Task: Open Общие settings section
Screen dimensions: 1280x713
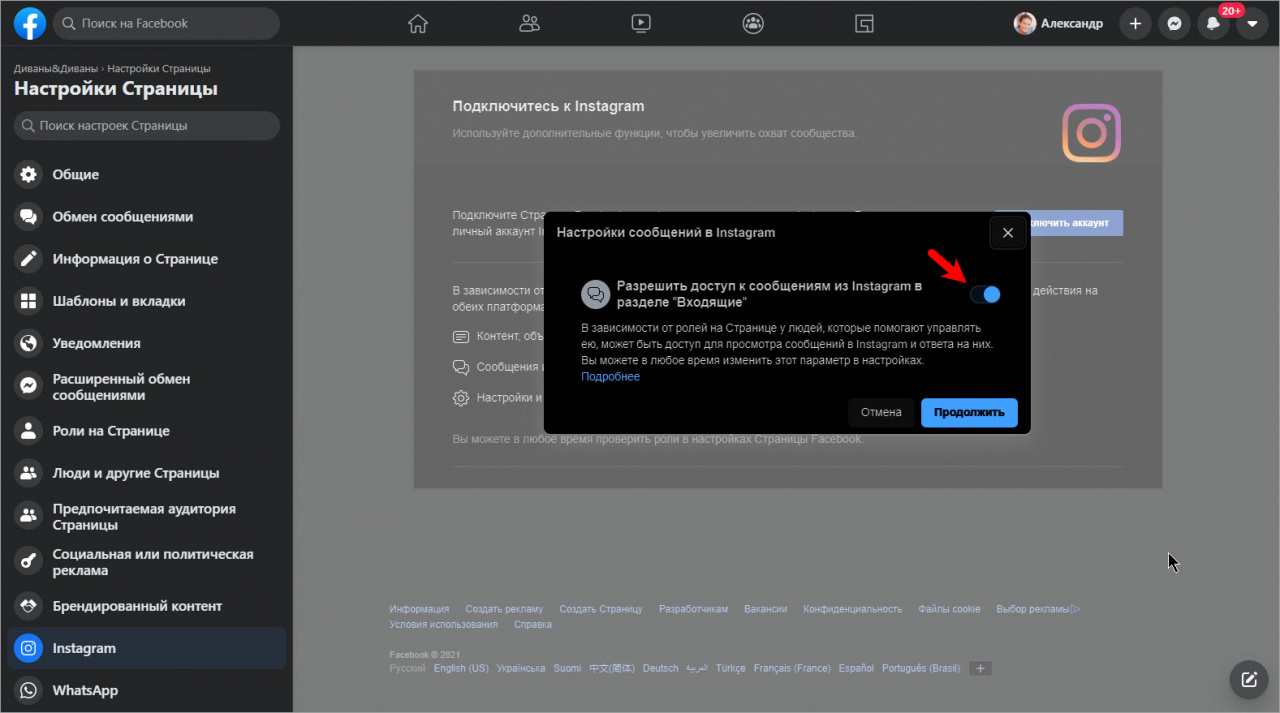Action: [146, 175]
